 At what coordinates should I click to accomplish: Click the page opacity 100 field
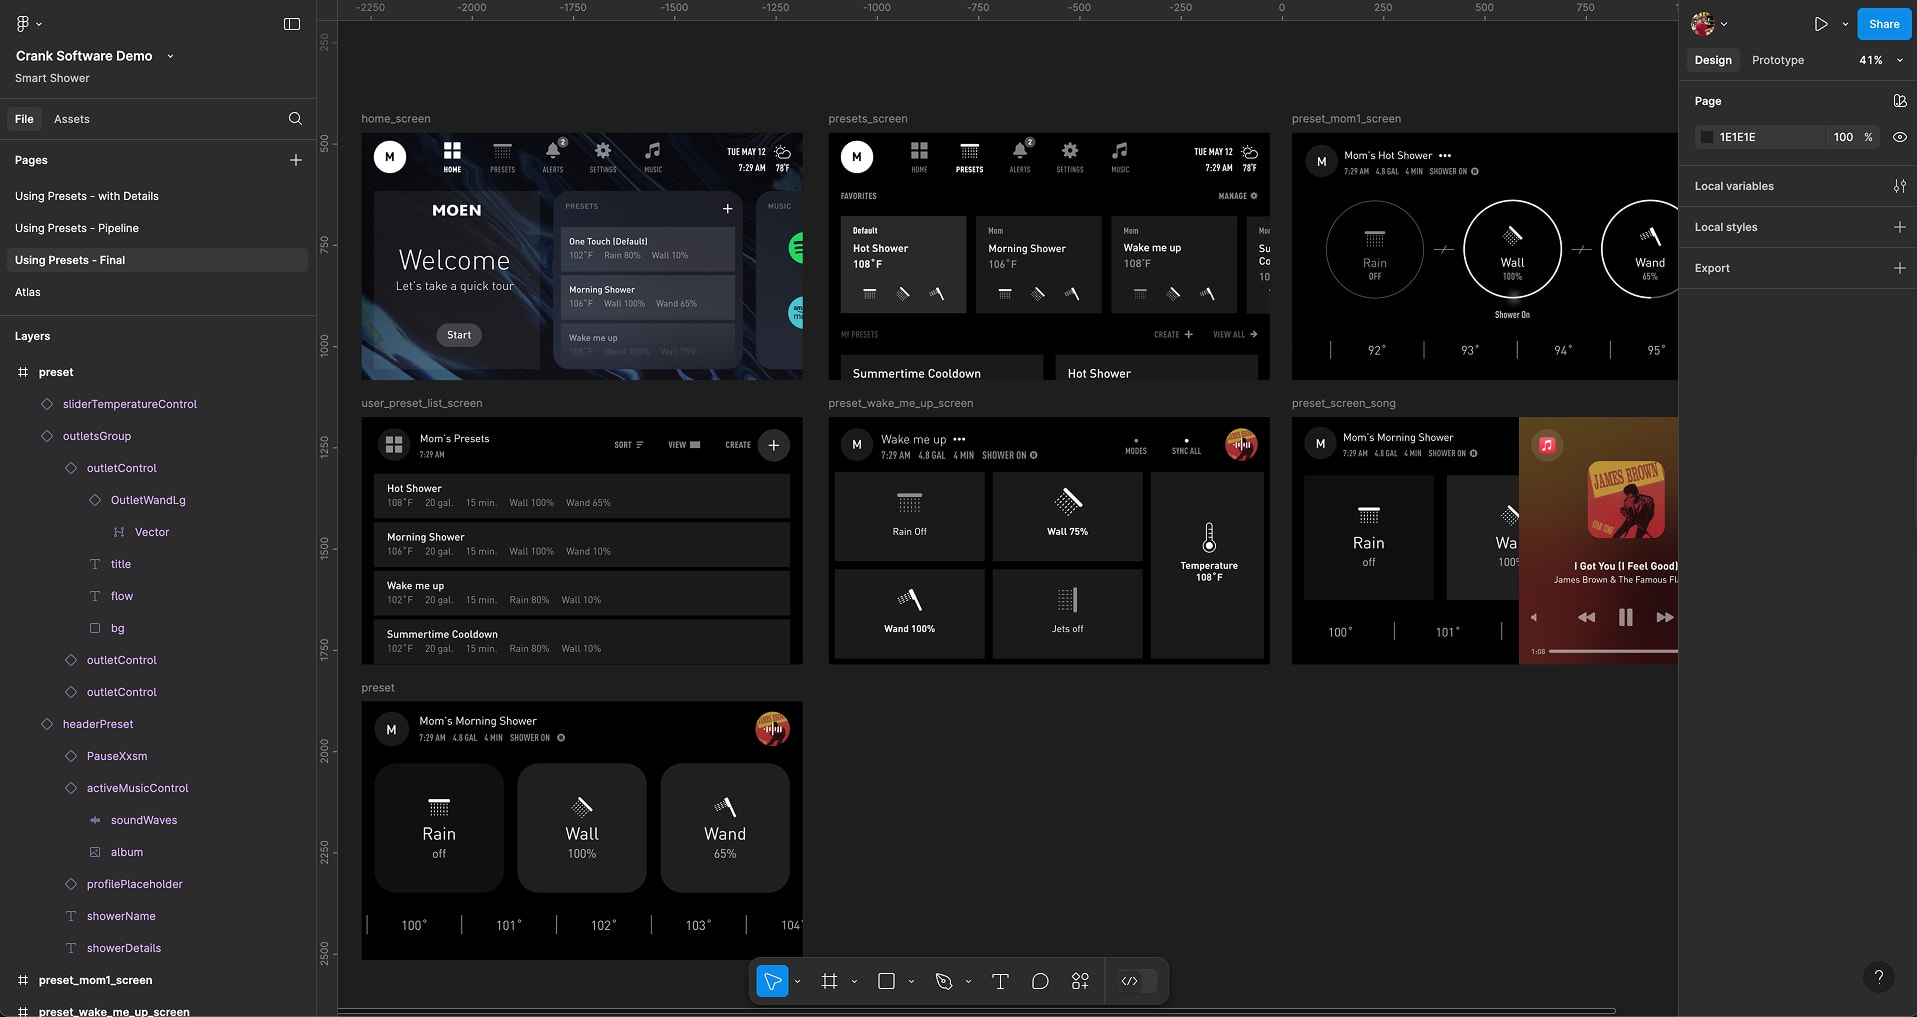pyautogui.click(x=1843, y=137)
